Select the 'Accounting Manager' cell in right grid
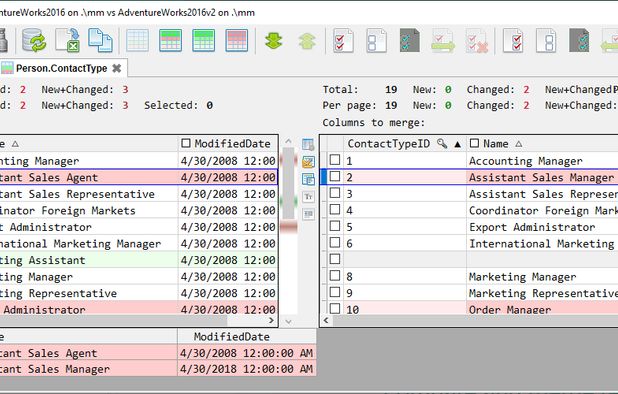 click(542, 161)
